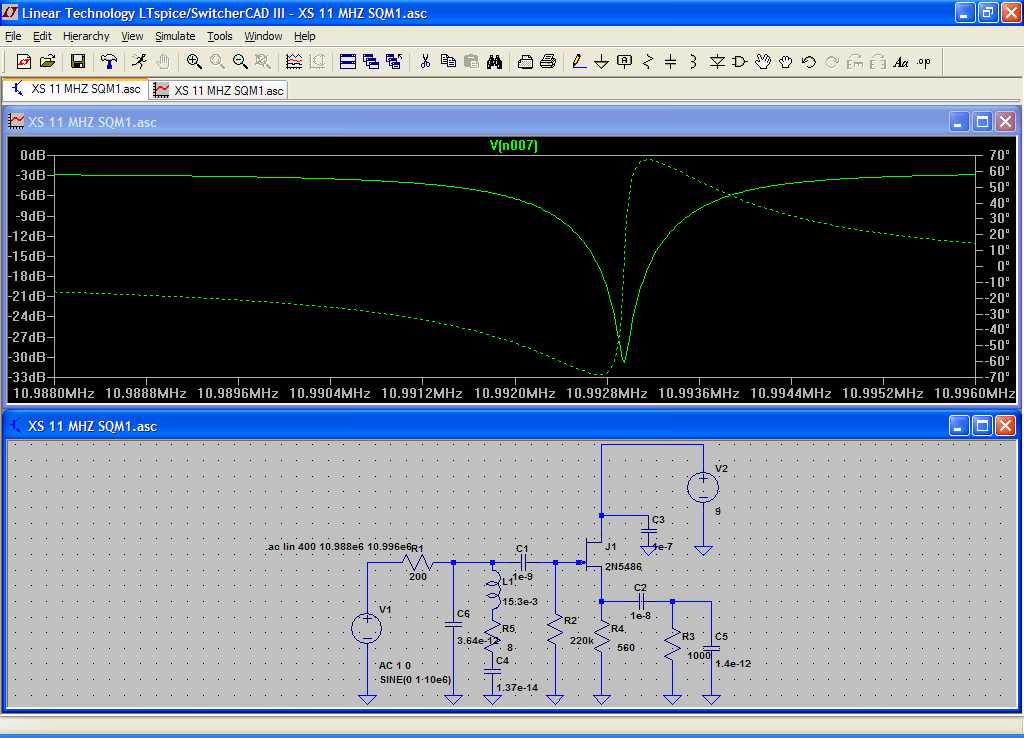
Task: Click the V(n007) trace label in the plot
Action: [x=513, y=145]
